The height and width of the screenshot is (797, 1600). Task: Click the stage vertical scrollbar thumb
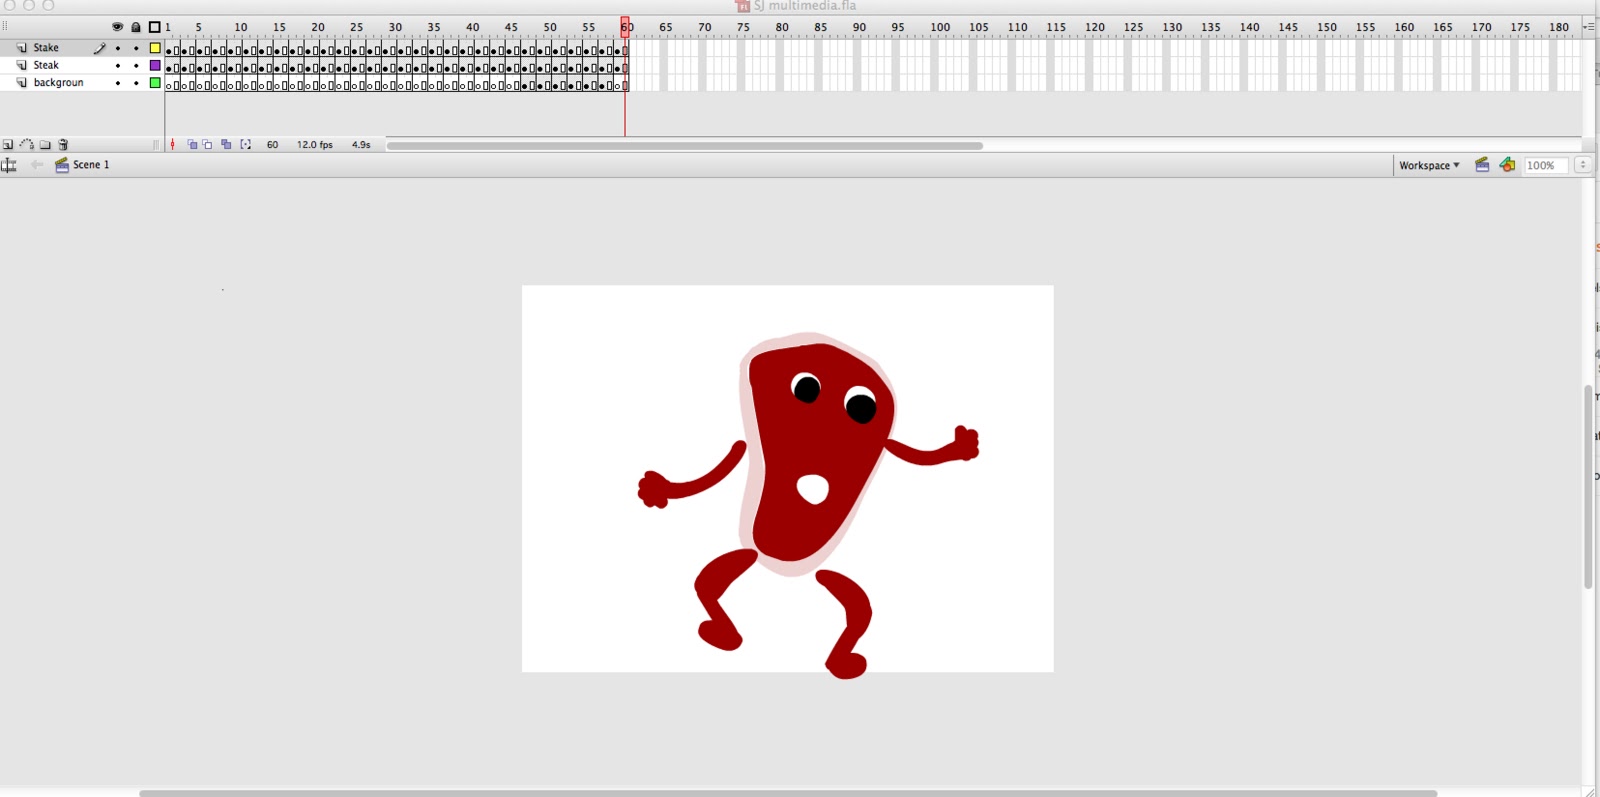pos(1588,487)
